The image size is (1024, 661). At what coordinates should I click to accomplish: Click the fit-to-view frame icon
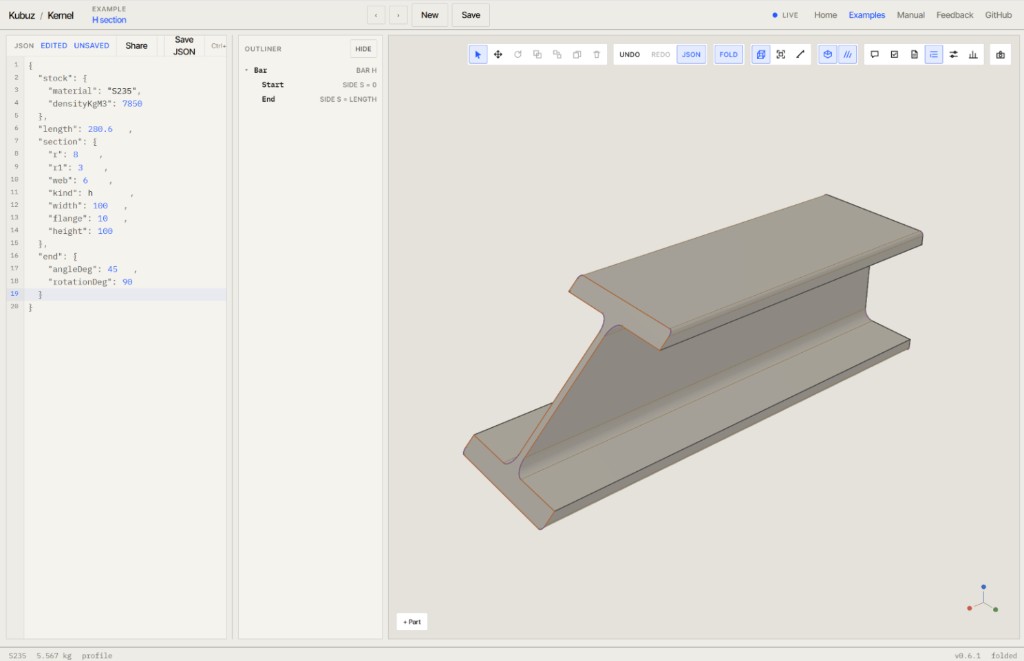tap(780, 55)
